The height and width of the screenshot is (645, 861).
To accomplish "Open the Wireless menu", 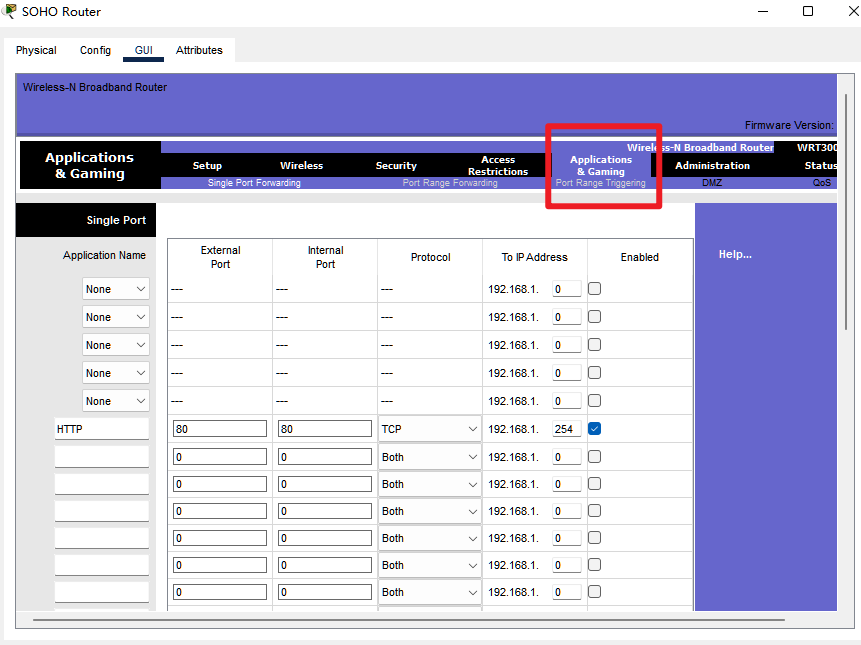I will point(301,165).
